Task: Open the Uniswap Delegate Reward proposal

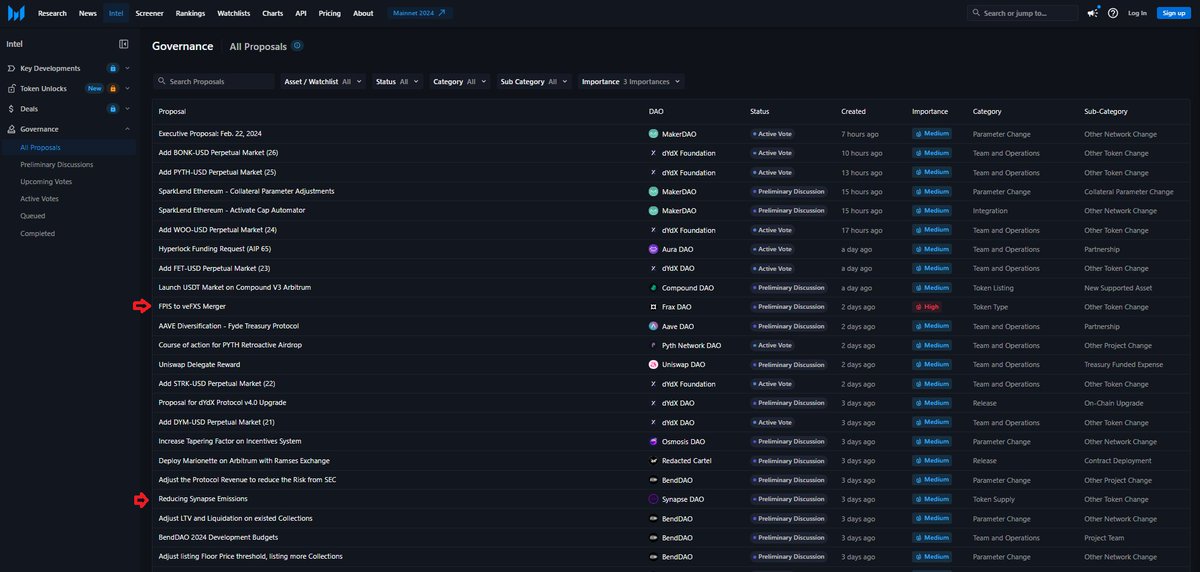Action: (x=199, y=364)
